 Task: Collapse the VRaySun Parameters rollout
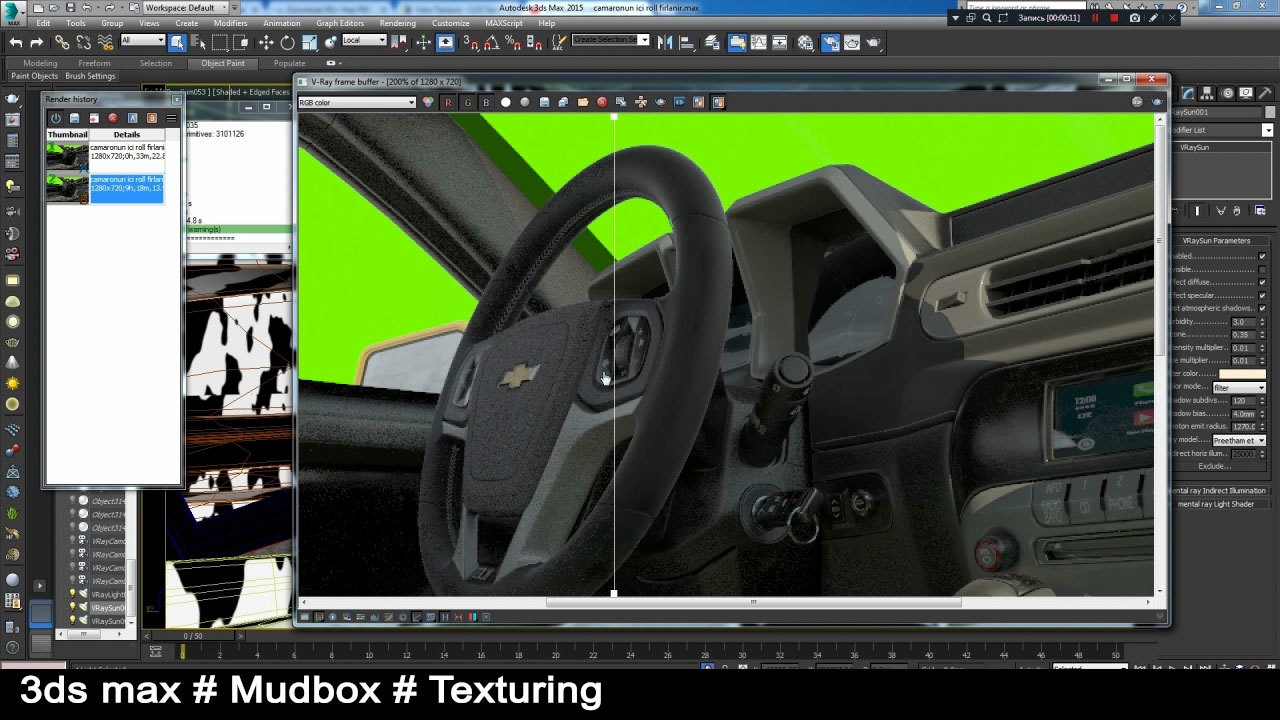1216,240
